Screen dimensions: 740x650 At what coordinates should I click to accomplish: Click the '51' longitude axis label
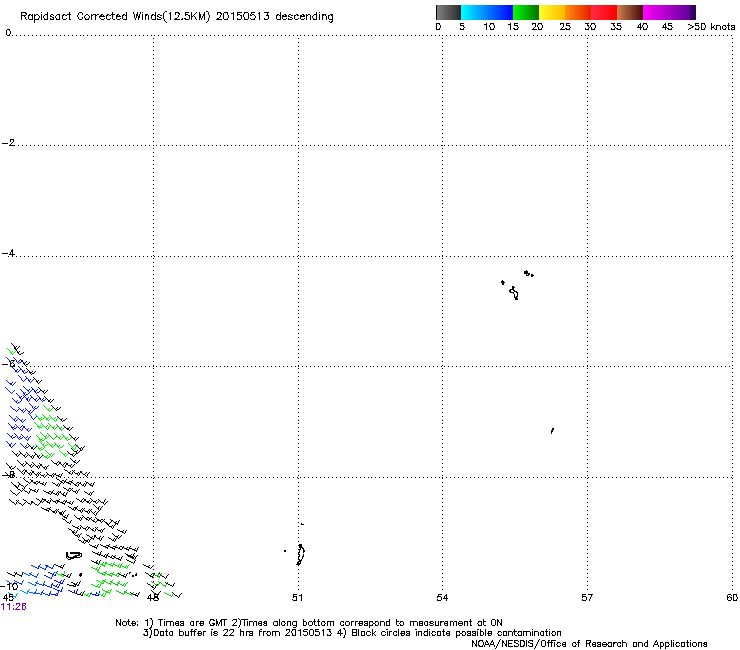tap(297, 598)
